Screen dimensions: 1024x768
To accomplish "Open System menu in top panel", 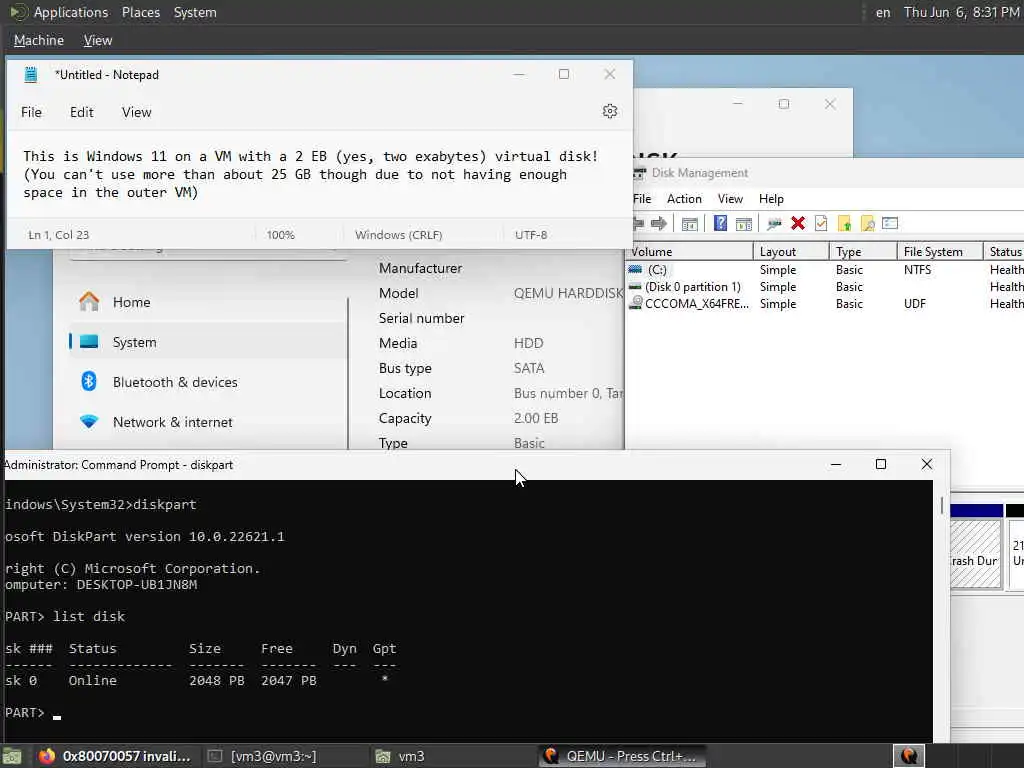I will [195, 12].
